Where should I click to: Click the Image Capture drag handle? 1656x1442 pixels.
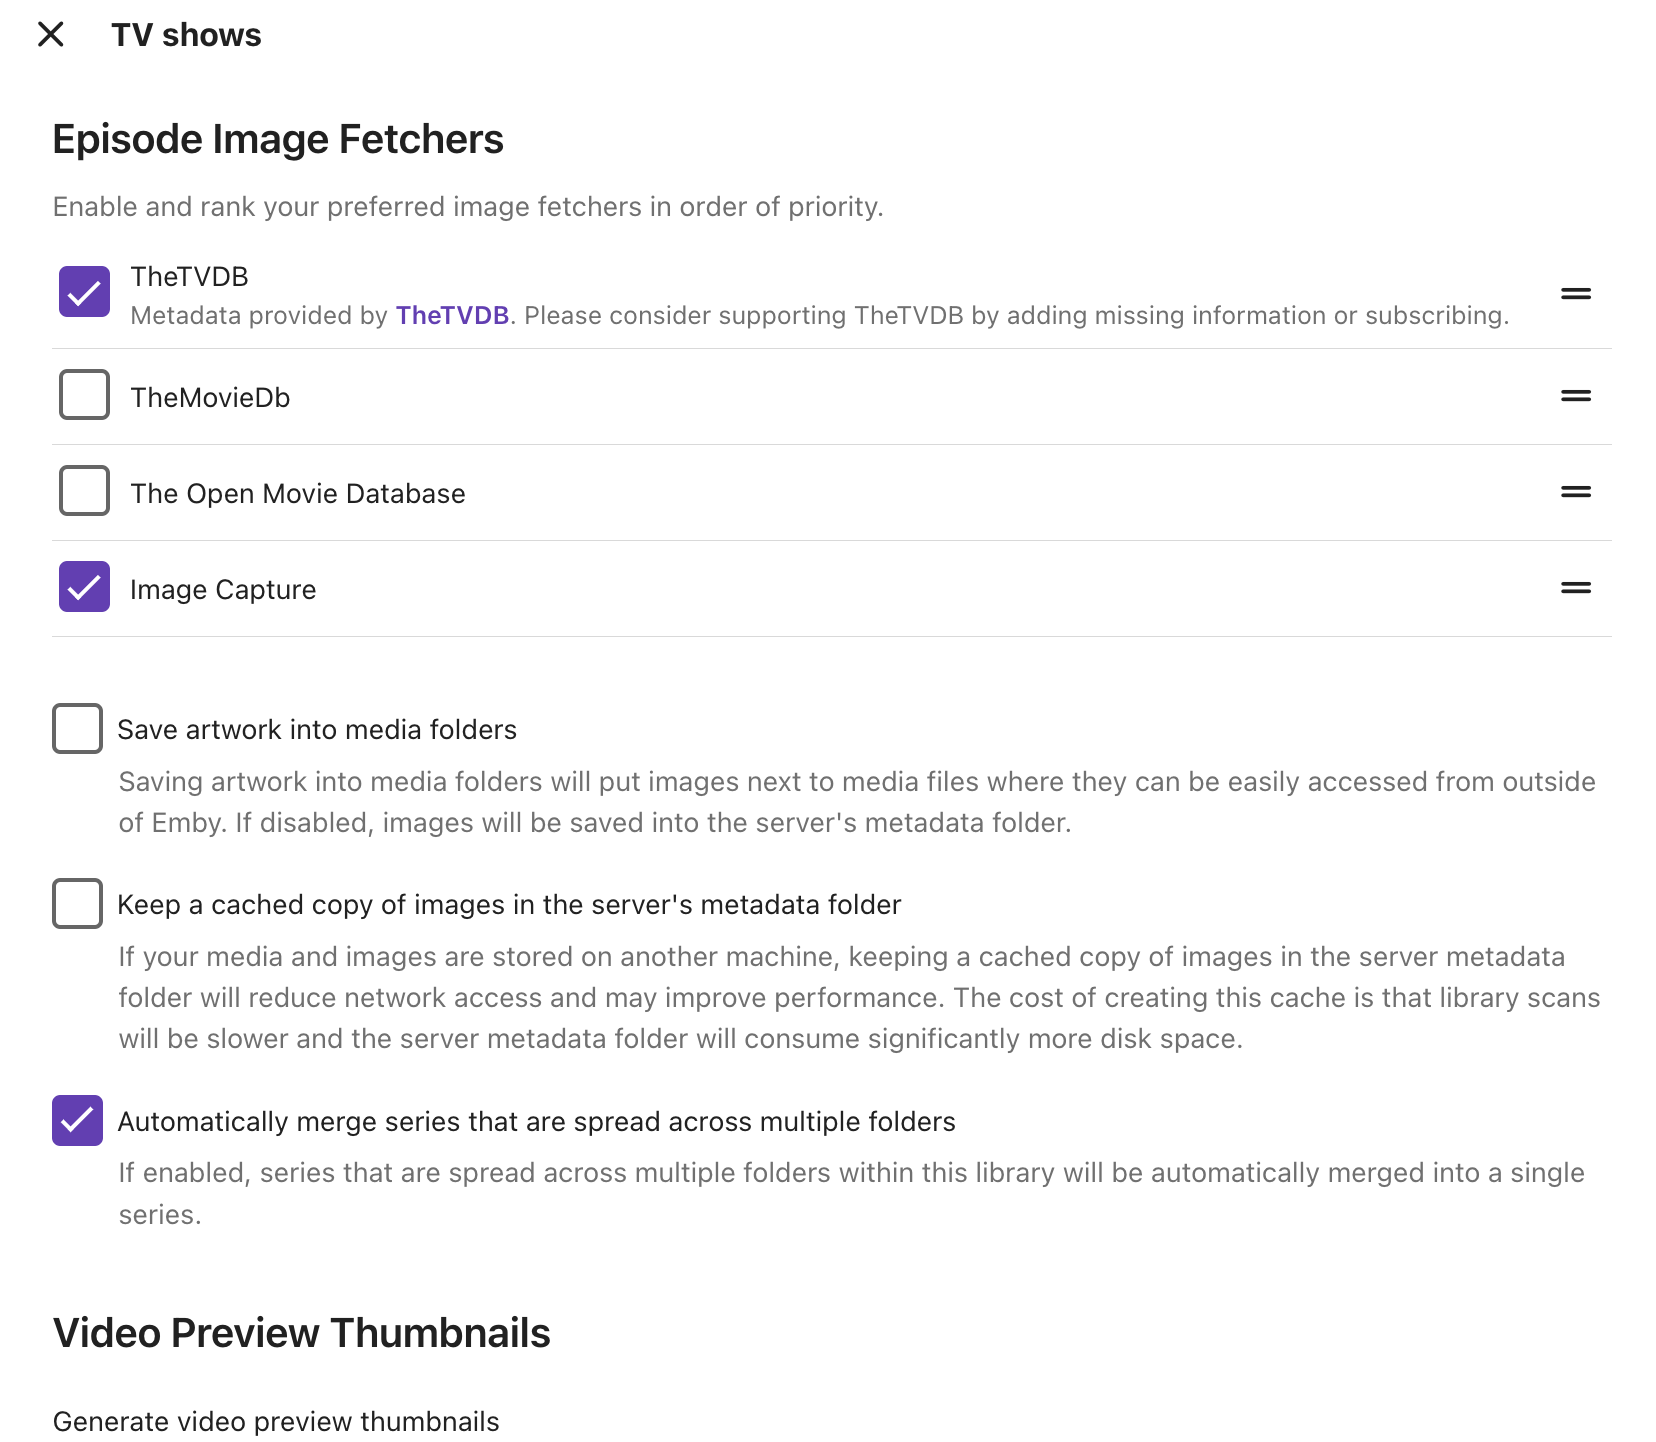(1575, 588)
